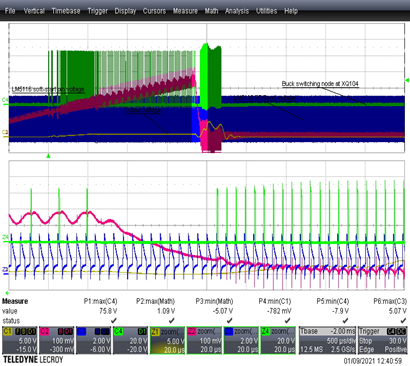
Task: Open the Z1 zoom trace descriptor
Action: click(x=167, y=340)
